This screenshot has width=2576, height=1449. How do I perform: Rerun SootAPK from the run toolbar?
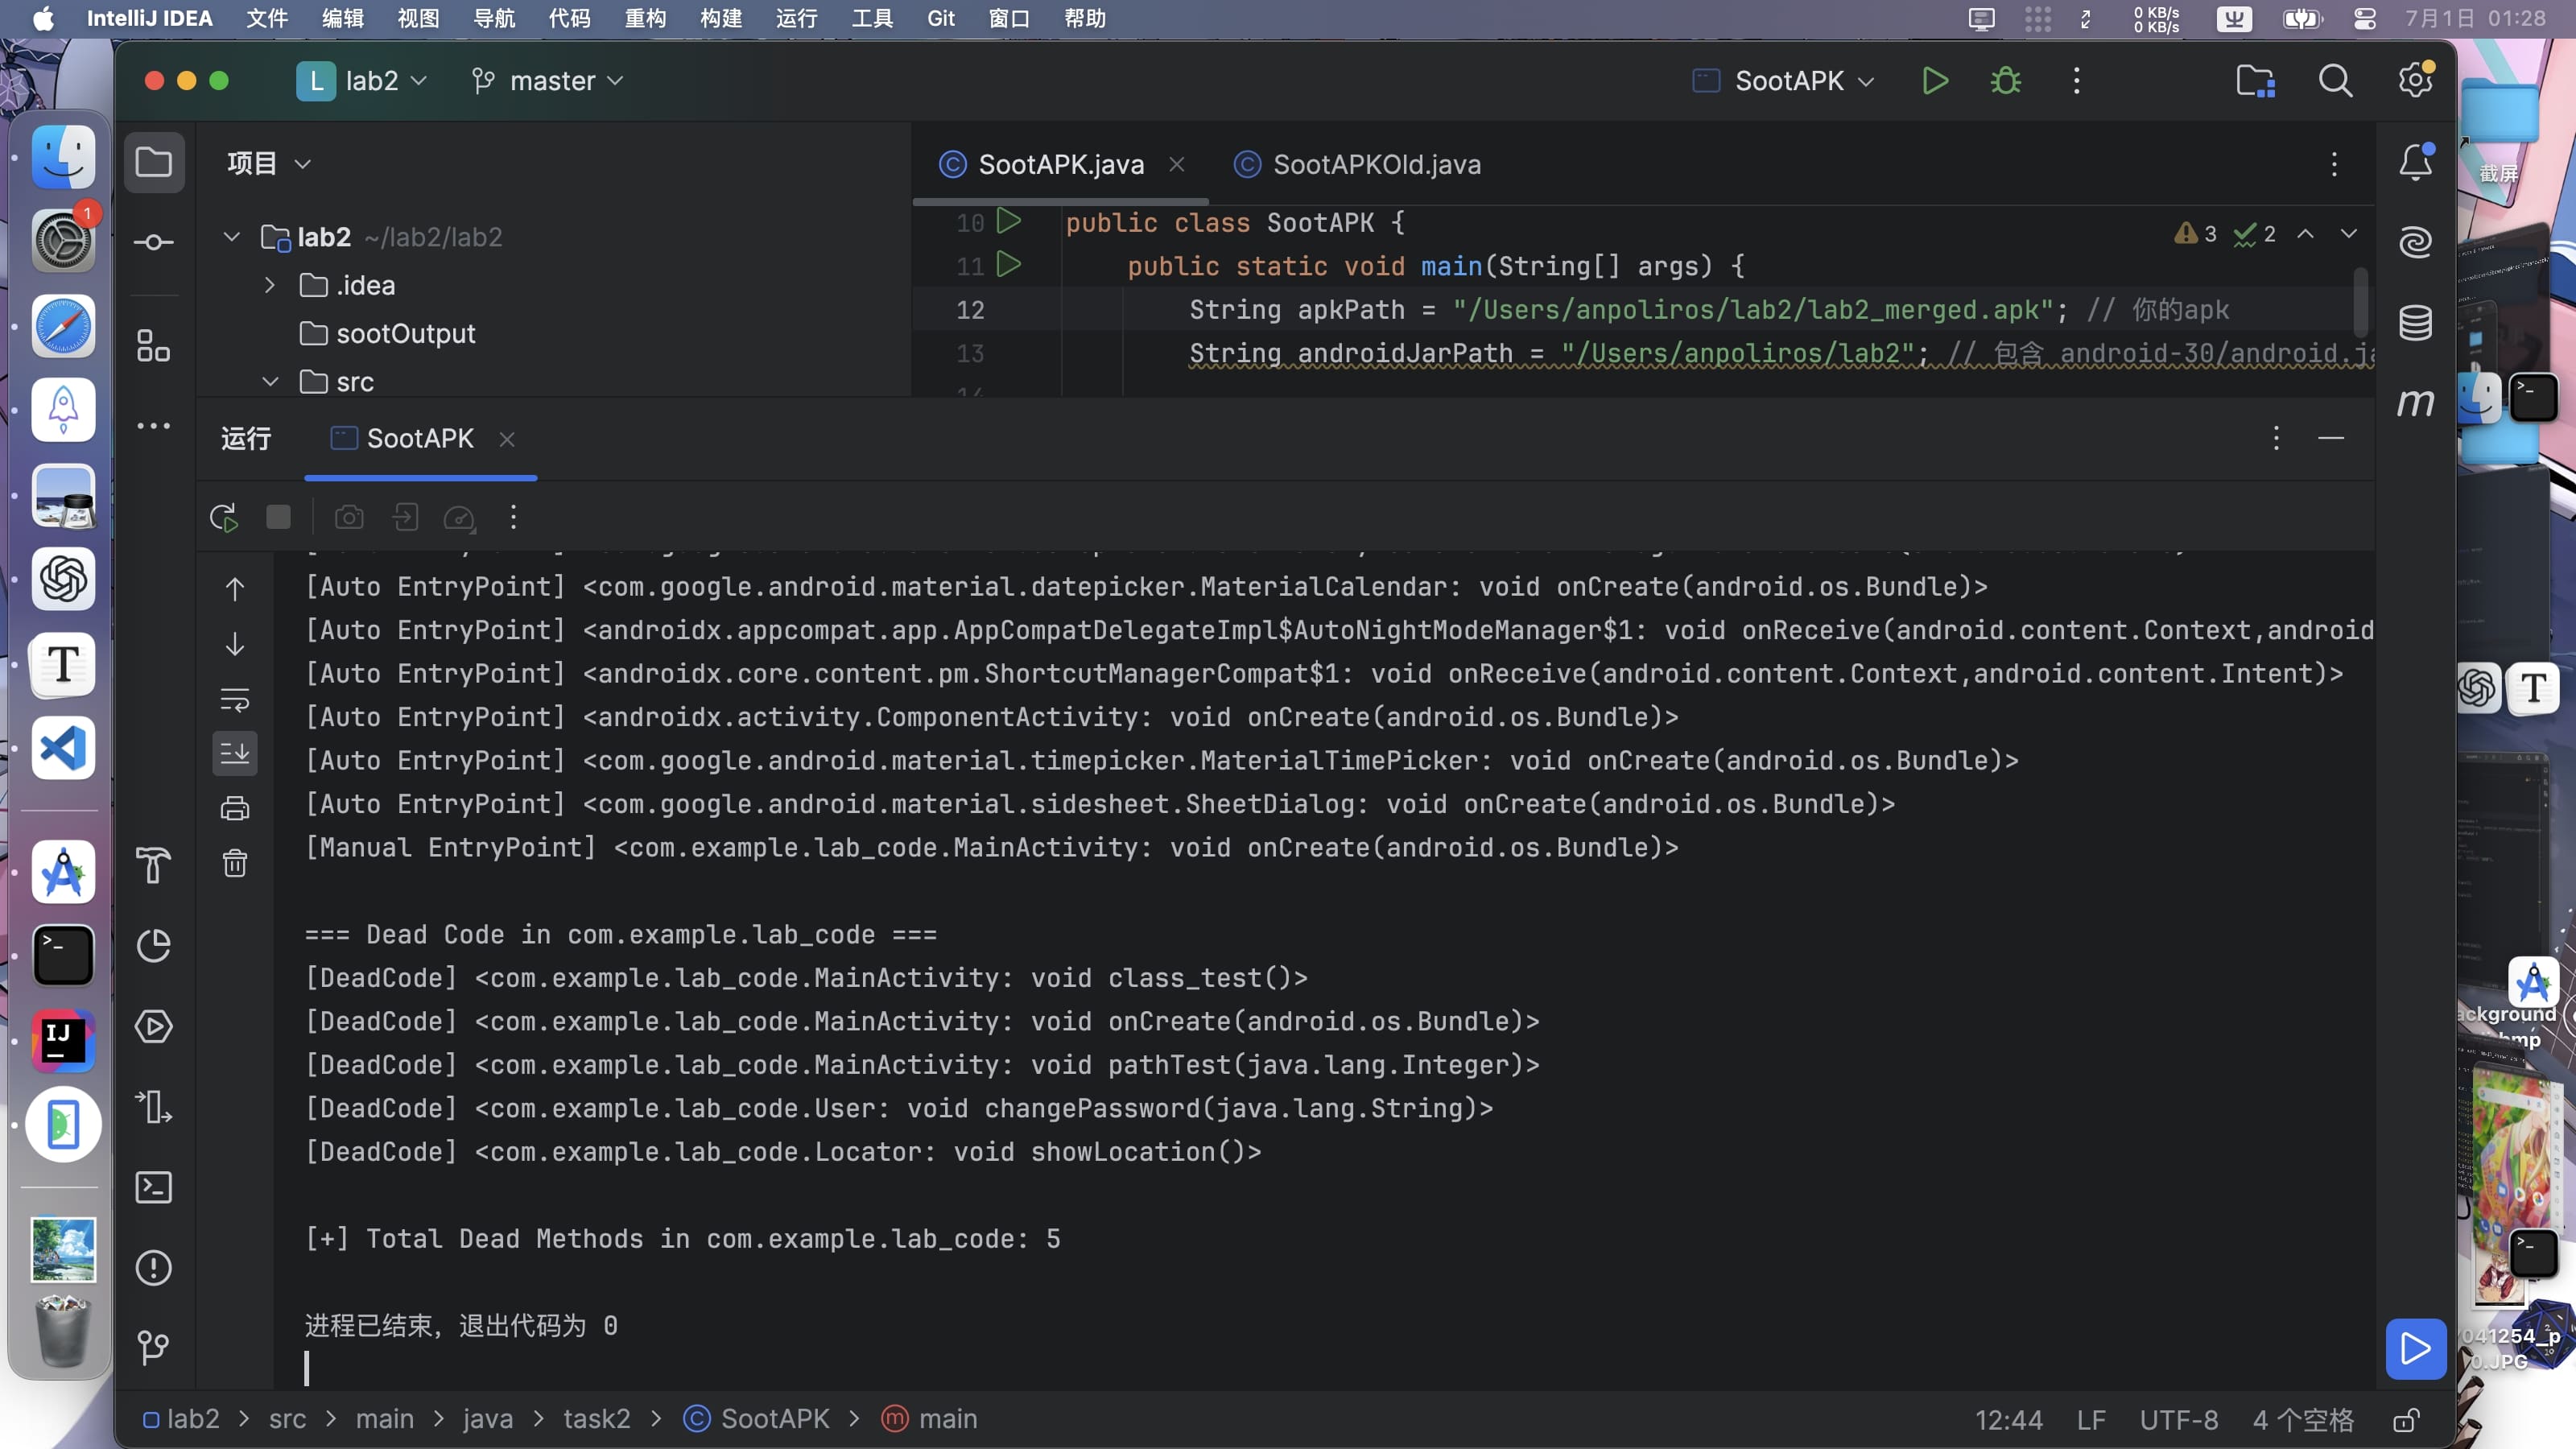point(223,517)
